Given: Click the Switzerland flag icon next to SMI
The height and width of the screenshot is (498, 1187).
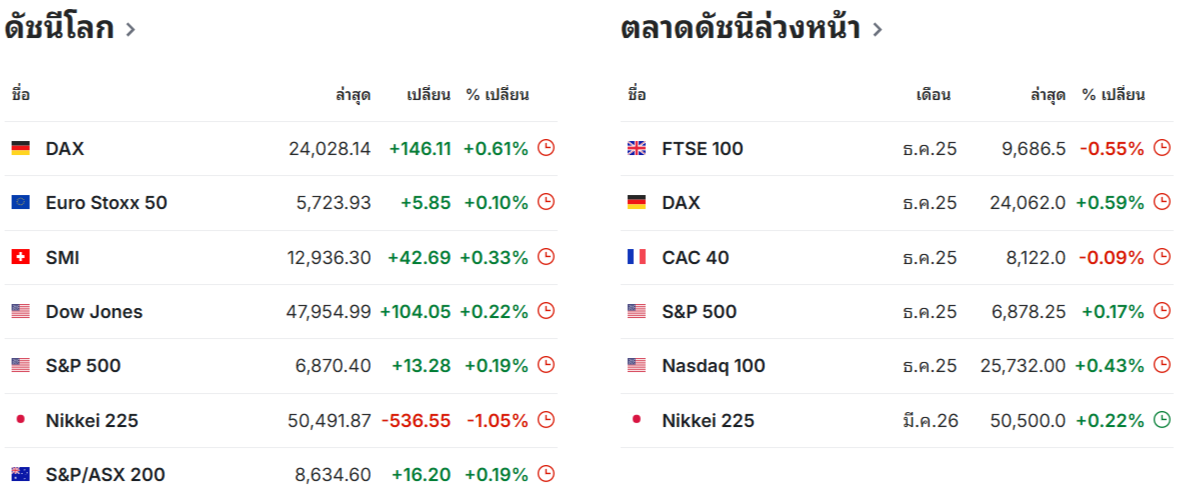Looking at the screenshot, I should (x=20, y=258).
